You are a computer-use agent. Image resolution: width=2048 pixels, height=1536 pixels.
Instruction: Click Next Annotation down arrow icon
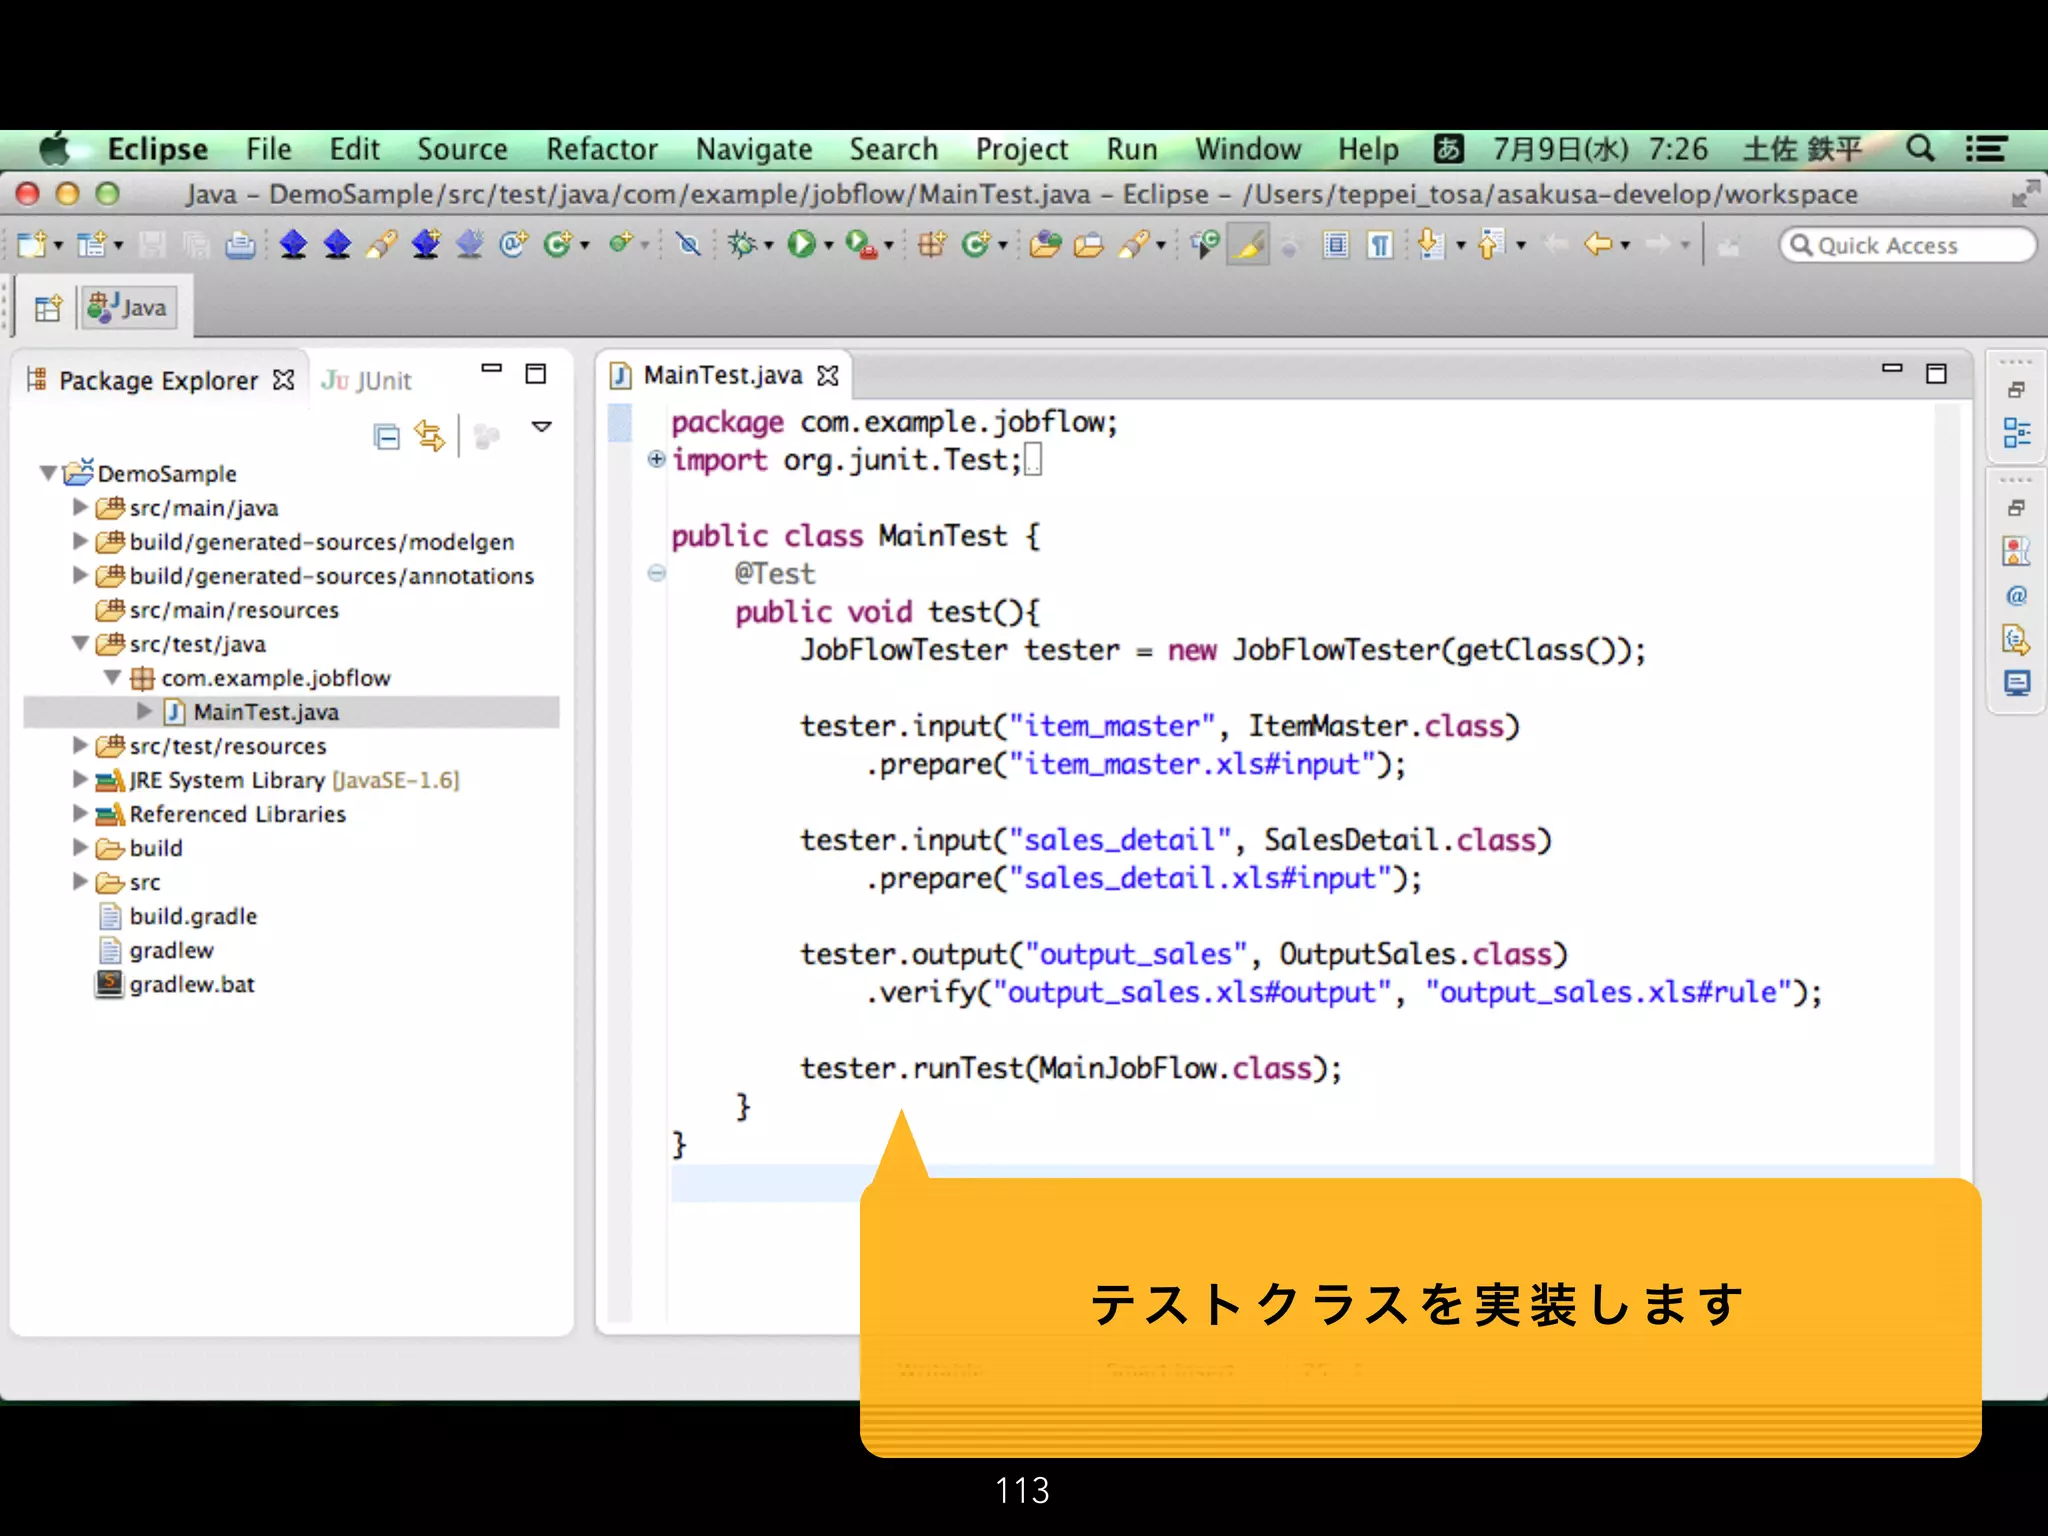[x=1431, y=244]
